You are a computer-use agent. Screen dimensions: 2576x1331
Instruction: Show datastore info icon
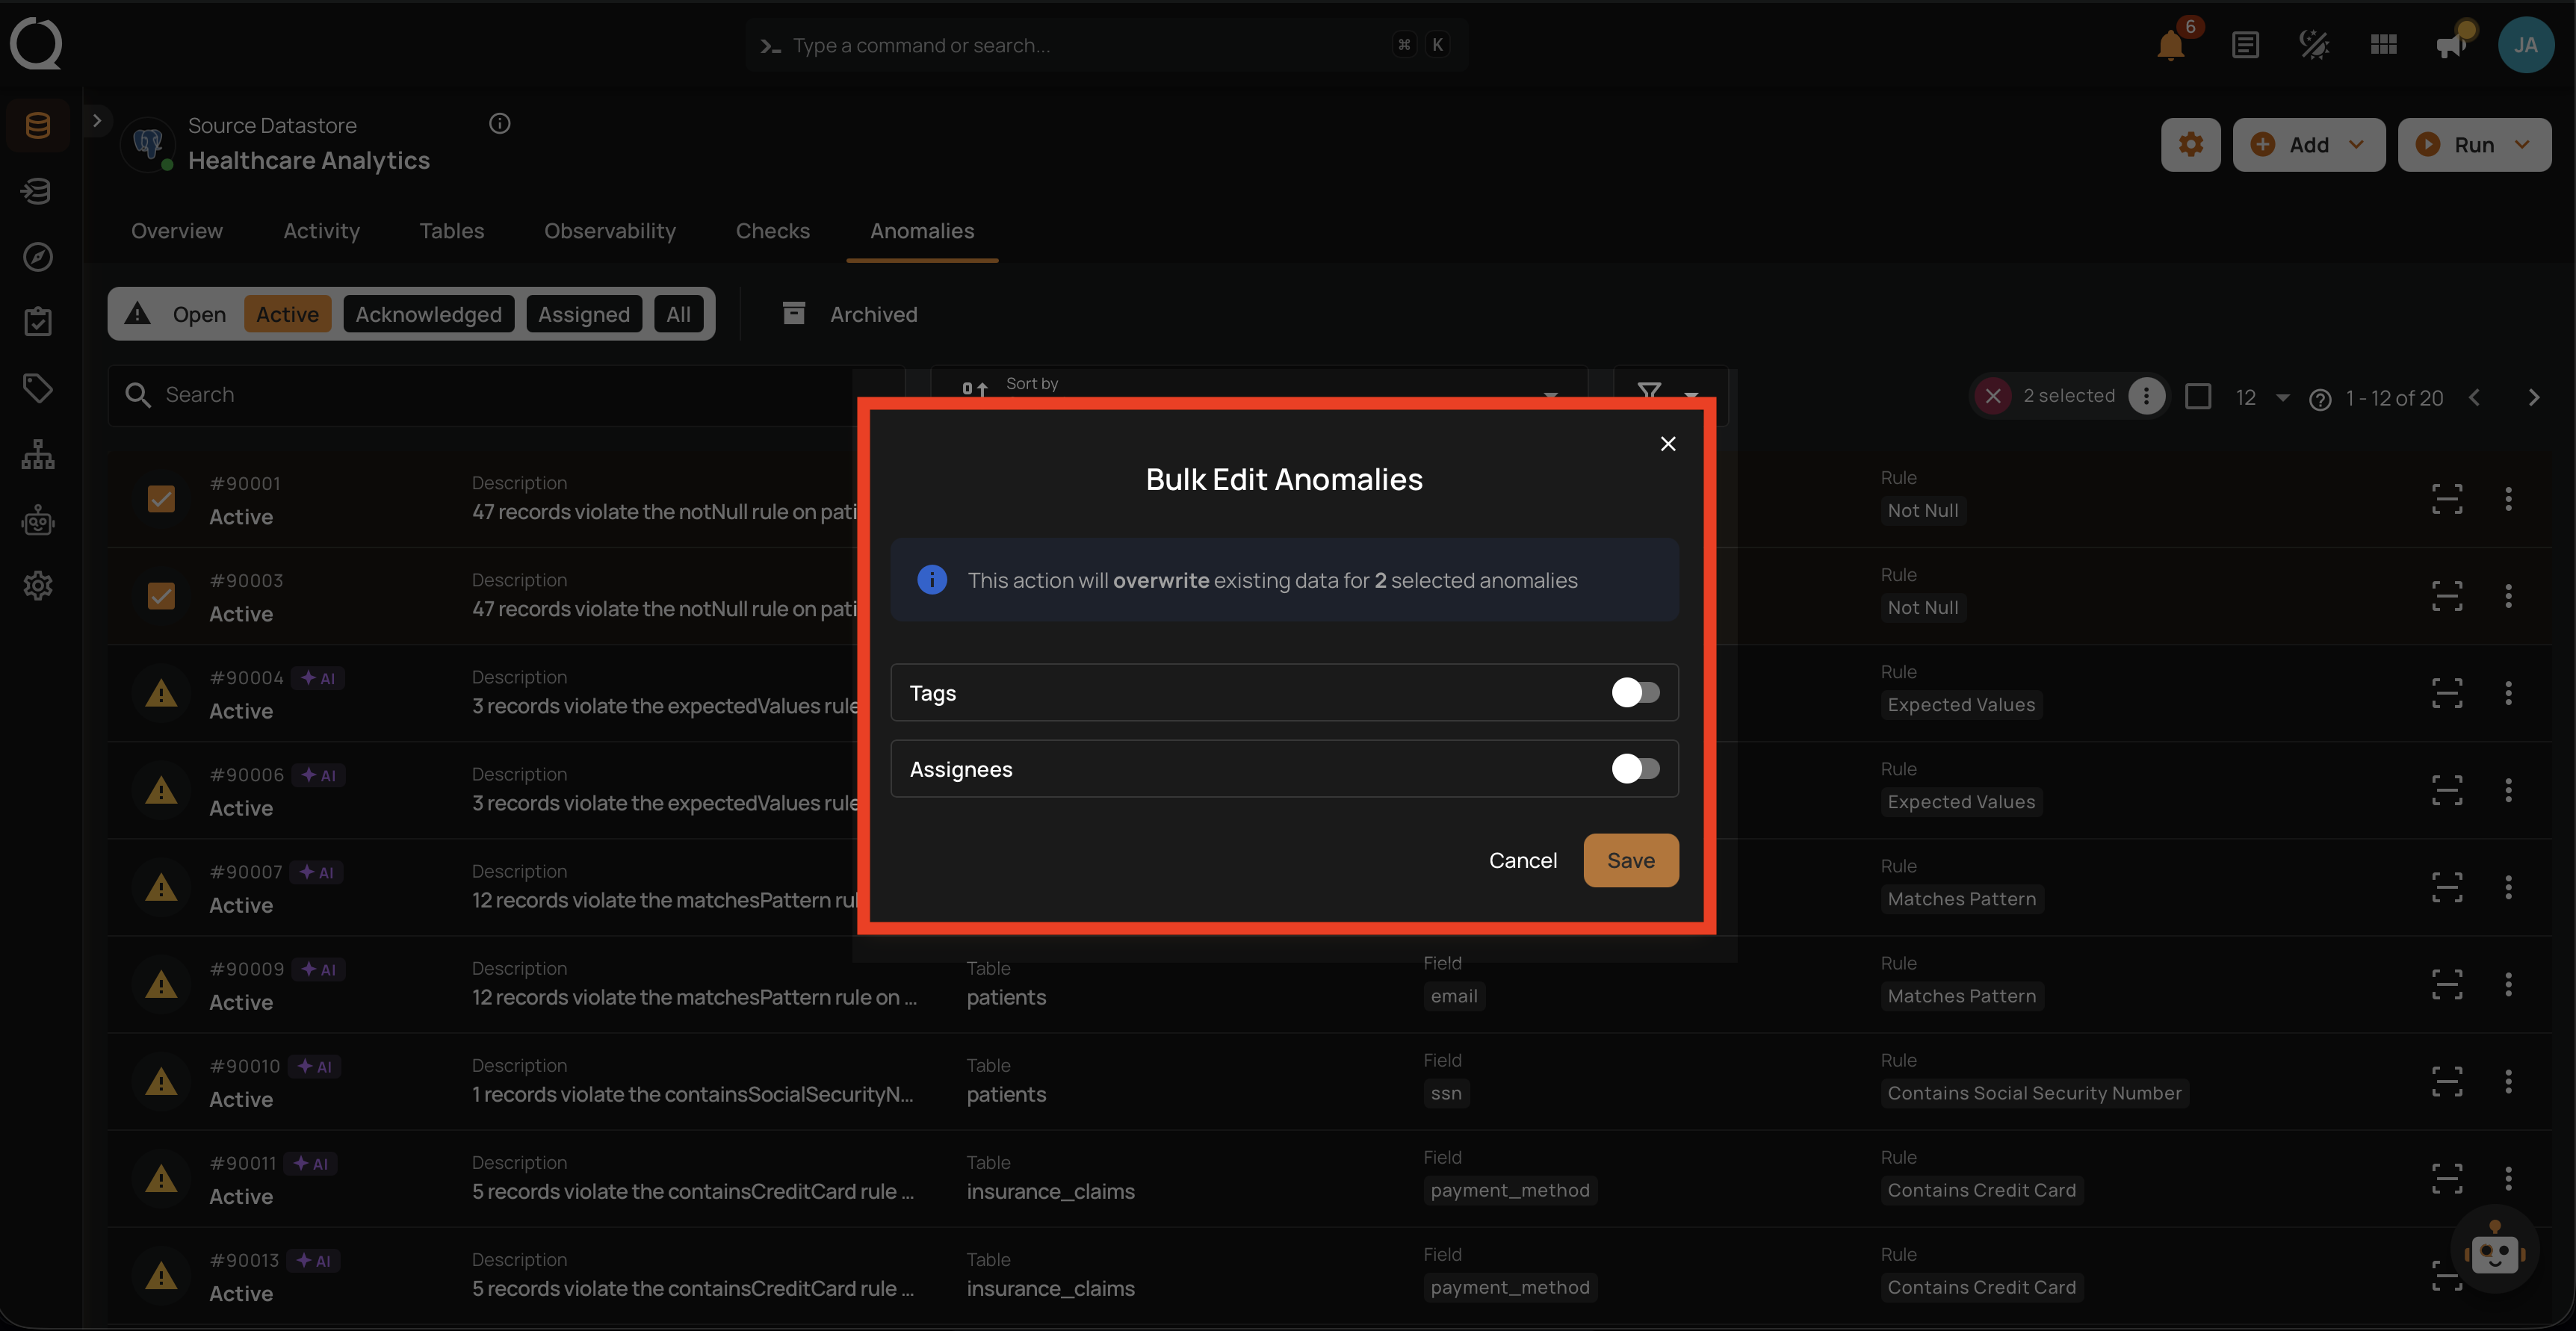[x=499, y=123]
